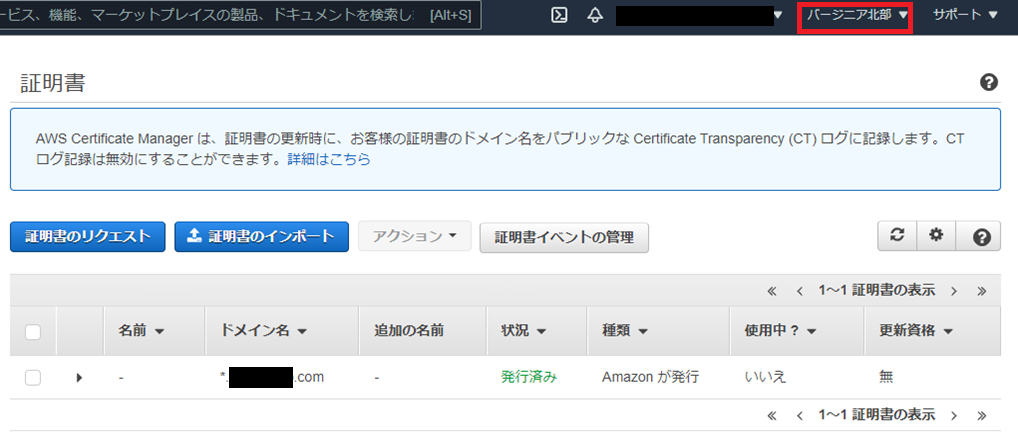Sort by 使用中？ column
Screen dimensions: 1018x441
[x=780, y=331]
